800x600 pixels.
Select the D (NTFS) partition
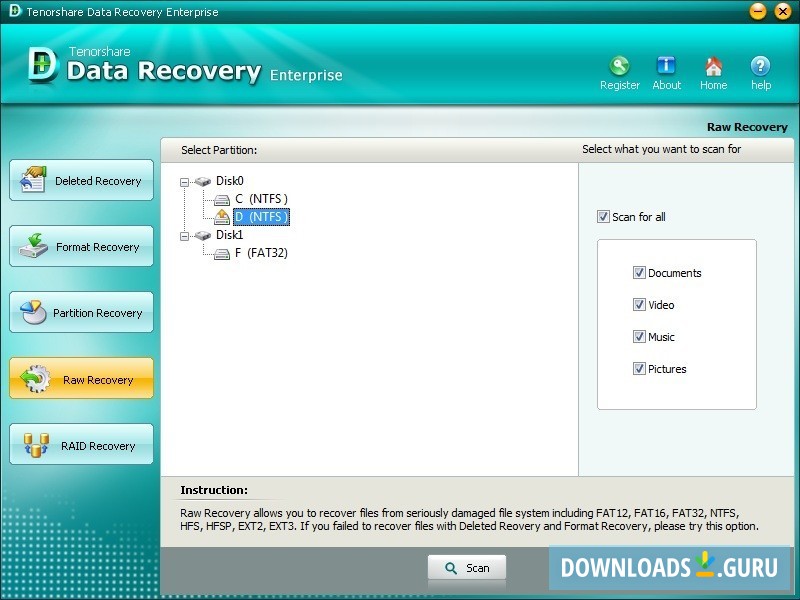pos(261,217)
